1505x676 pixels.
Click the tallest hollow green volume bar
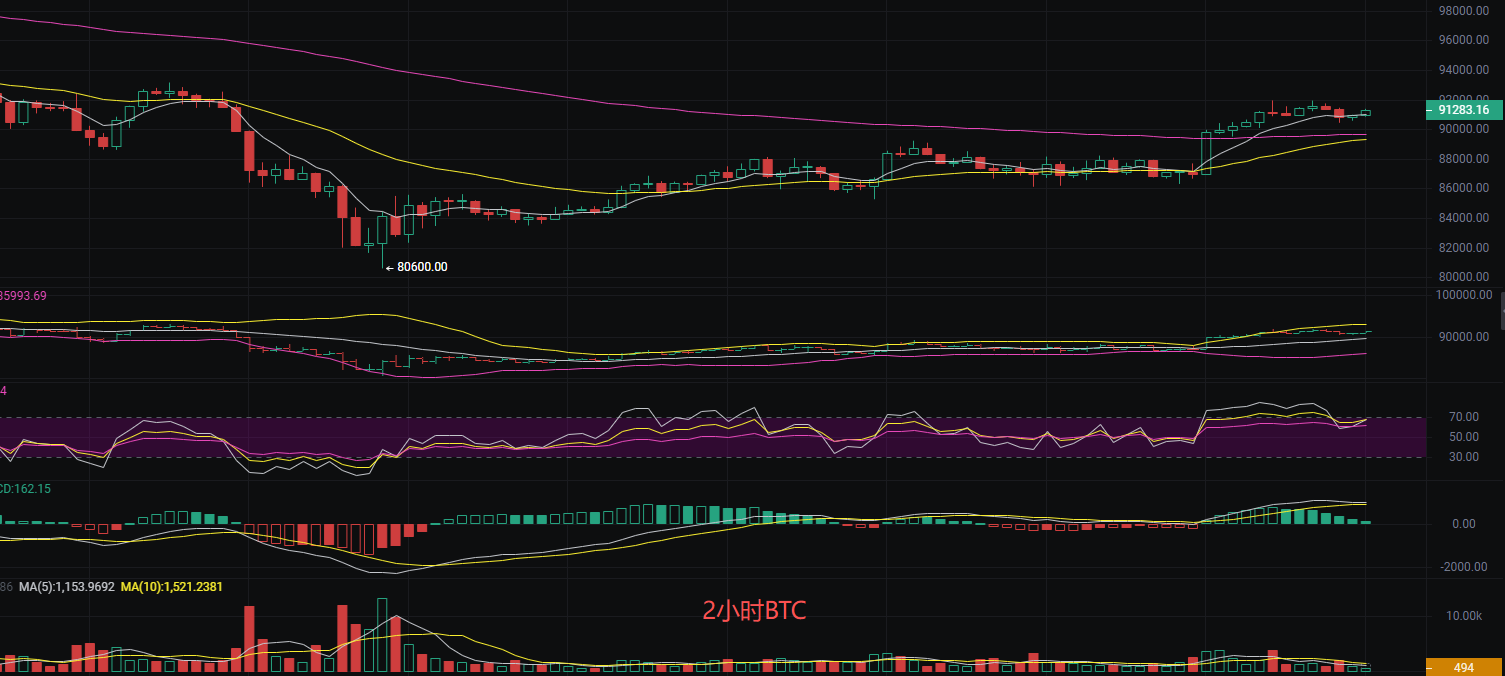pyautogui.click(x=382, y=635)
